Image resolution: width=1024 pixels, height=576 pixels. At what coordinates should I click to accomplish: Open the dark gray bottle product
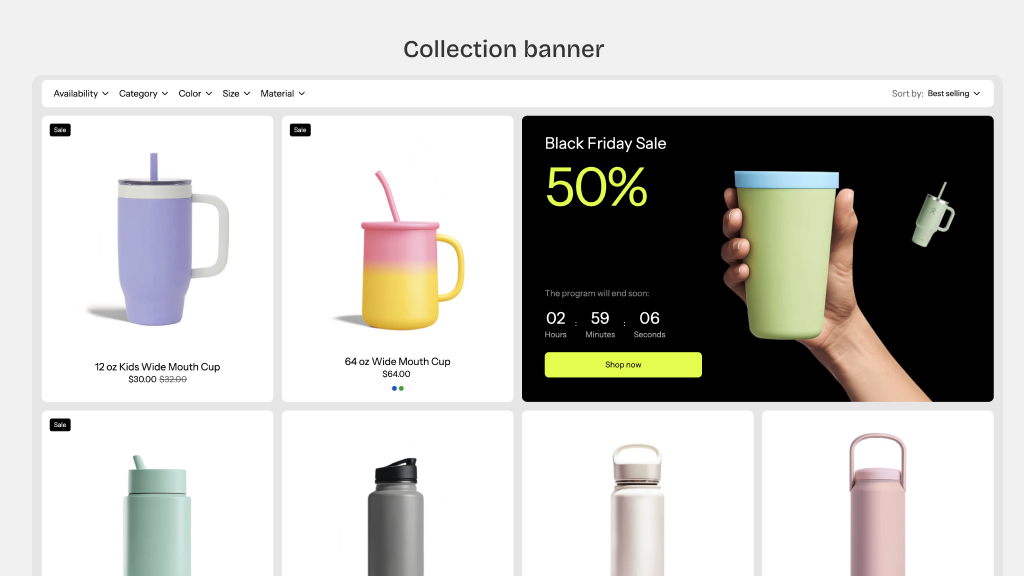pos(397,494)
